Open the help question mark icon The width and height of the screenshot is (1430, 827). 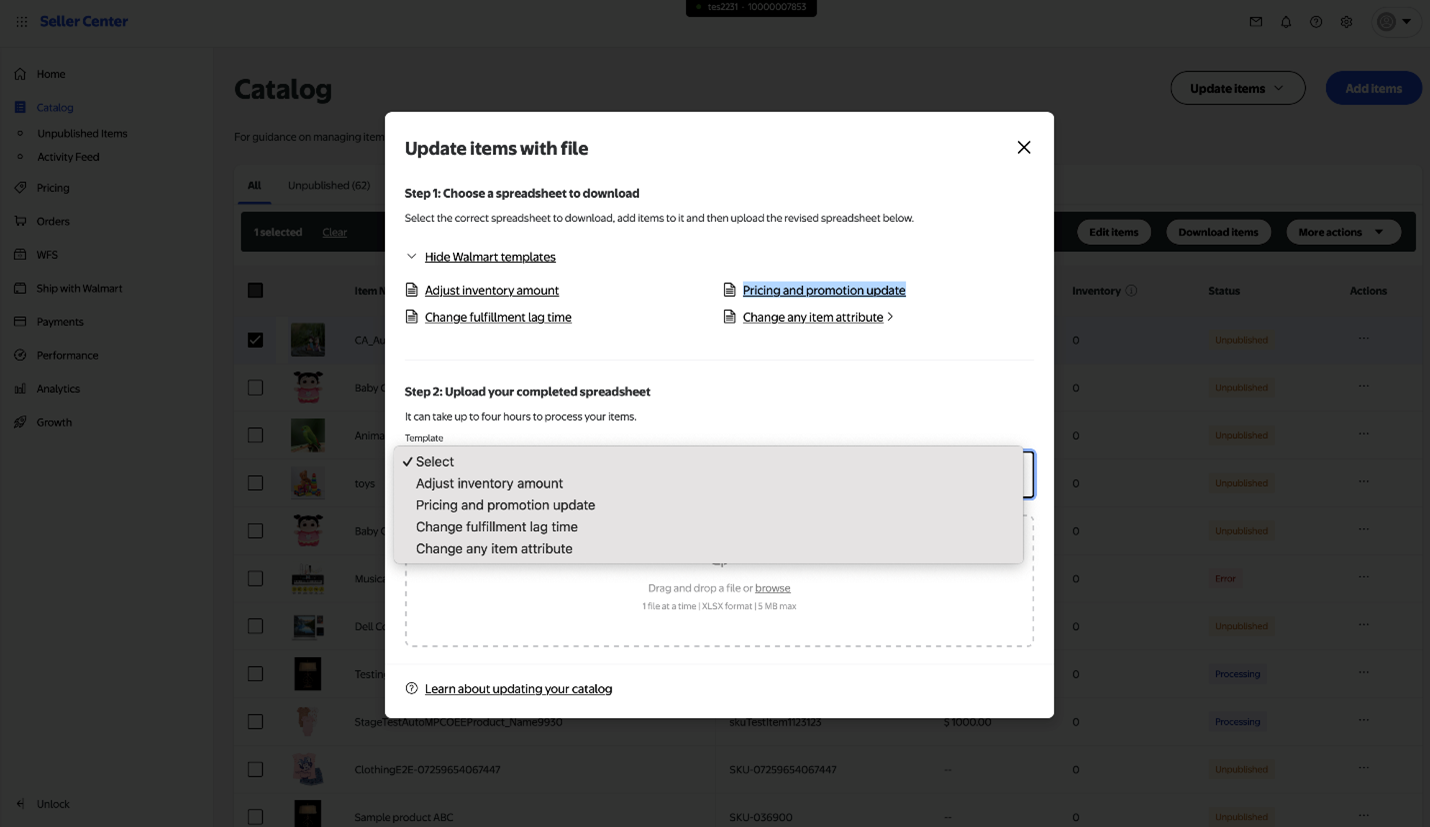[1316, 22]
